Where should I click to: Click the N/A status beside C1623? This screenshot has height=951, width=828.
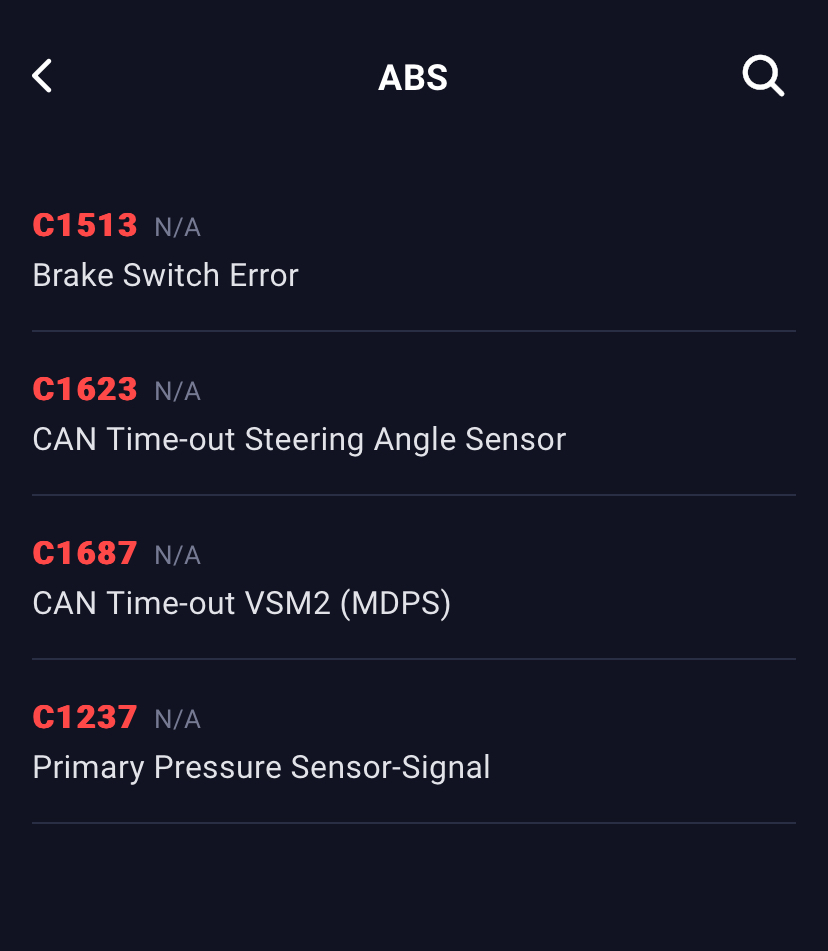(x=178, y=392)
